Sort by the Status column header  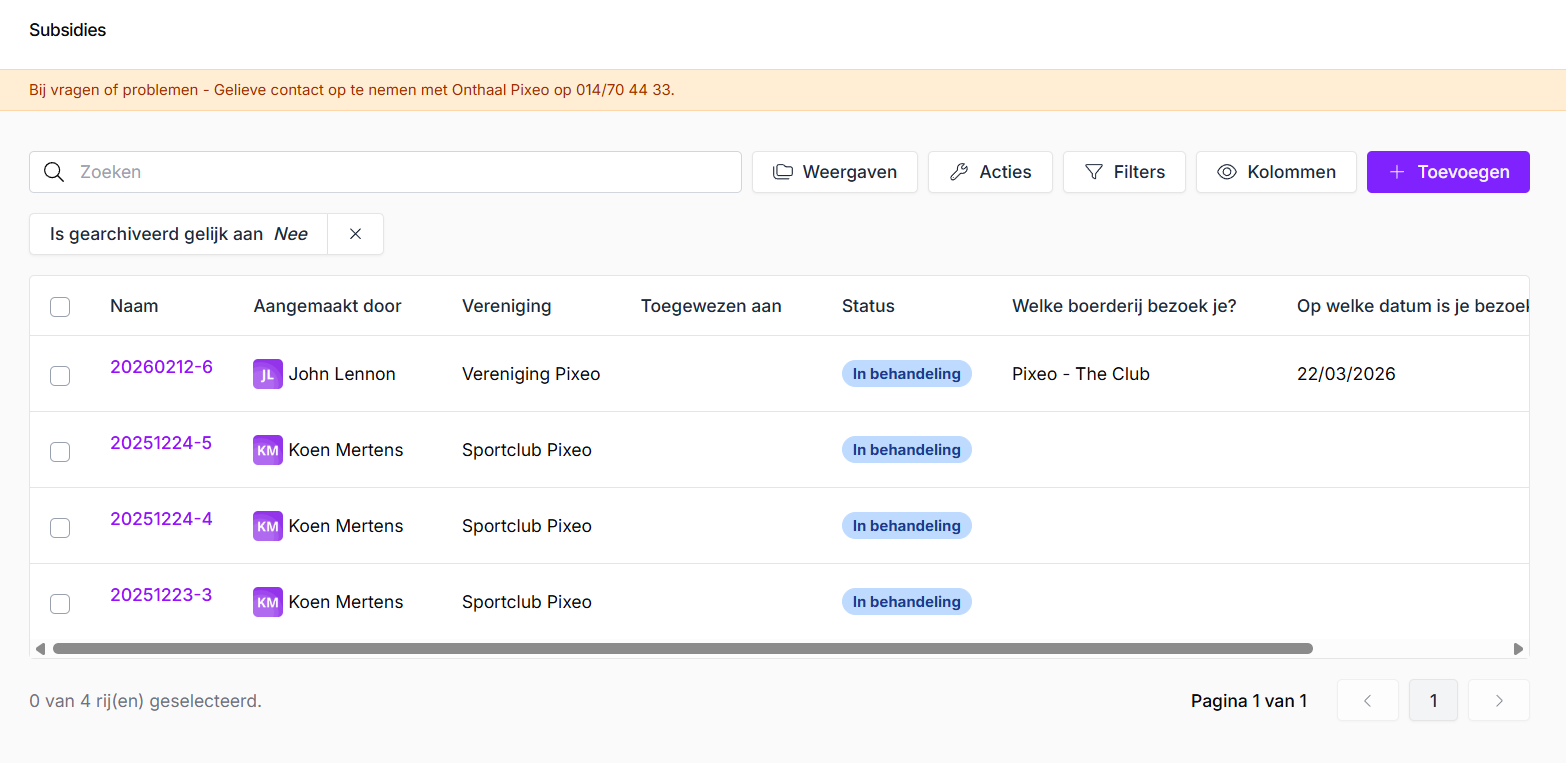coord(868,306)
